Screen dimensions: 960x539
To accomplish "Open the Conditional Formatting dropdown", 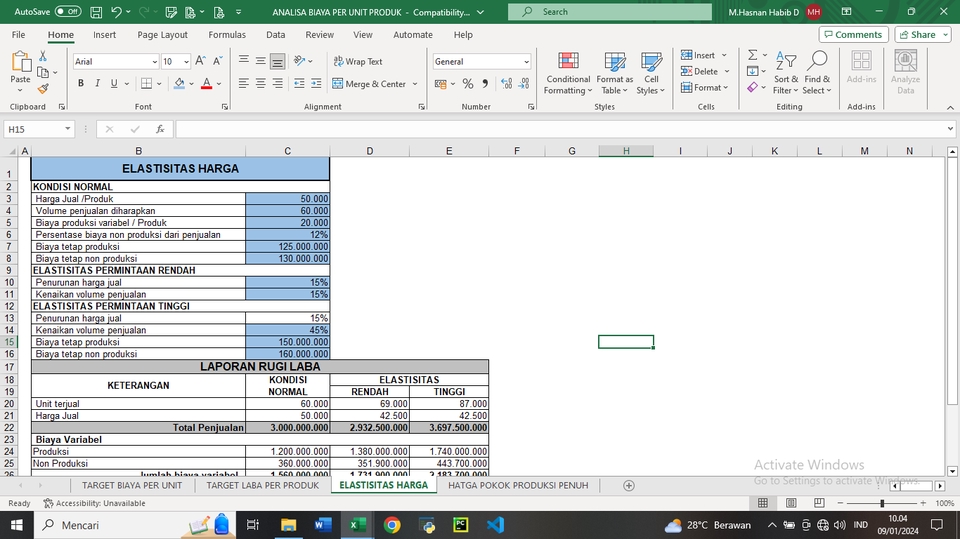I will 568,73.
